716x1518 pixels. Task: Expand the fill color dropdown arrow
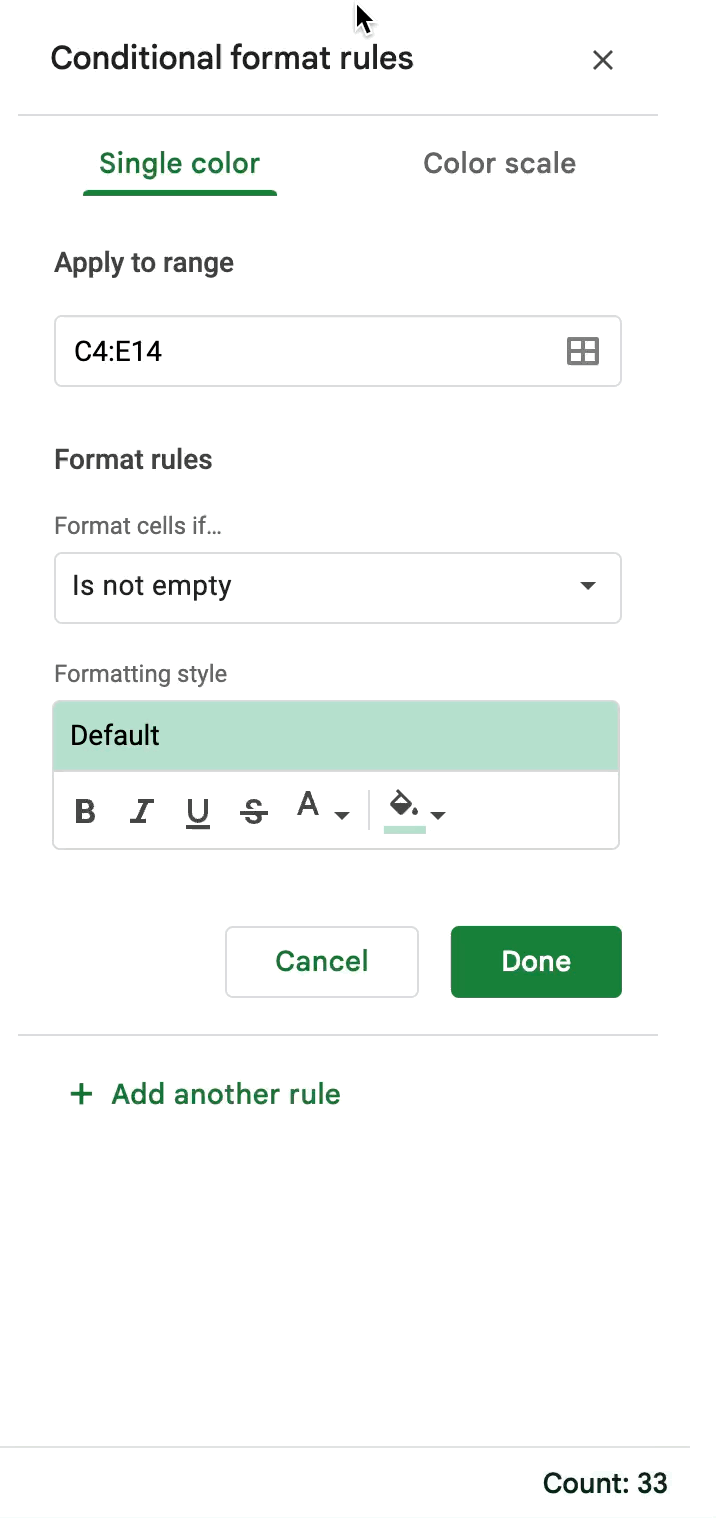click(x=438, y=815)
